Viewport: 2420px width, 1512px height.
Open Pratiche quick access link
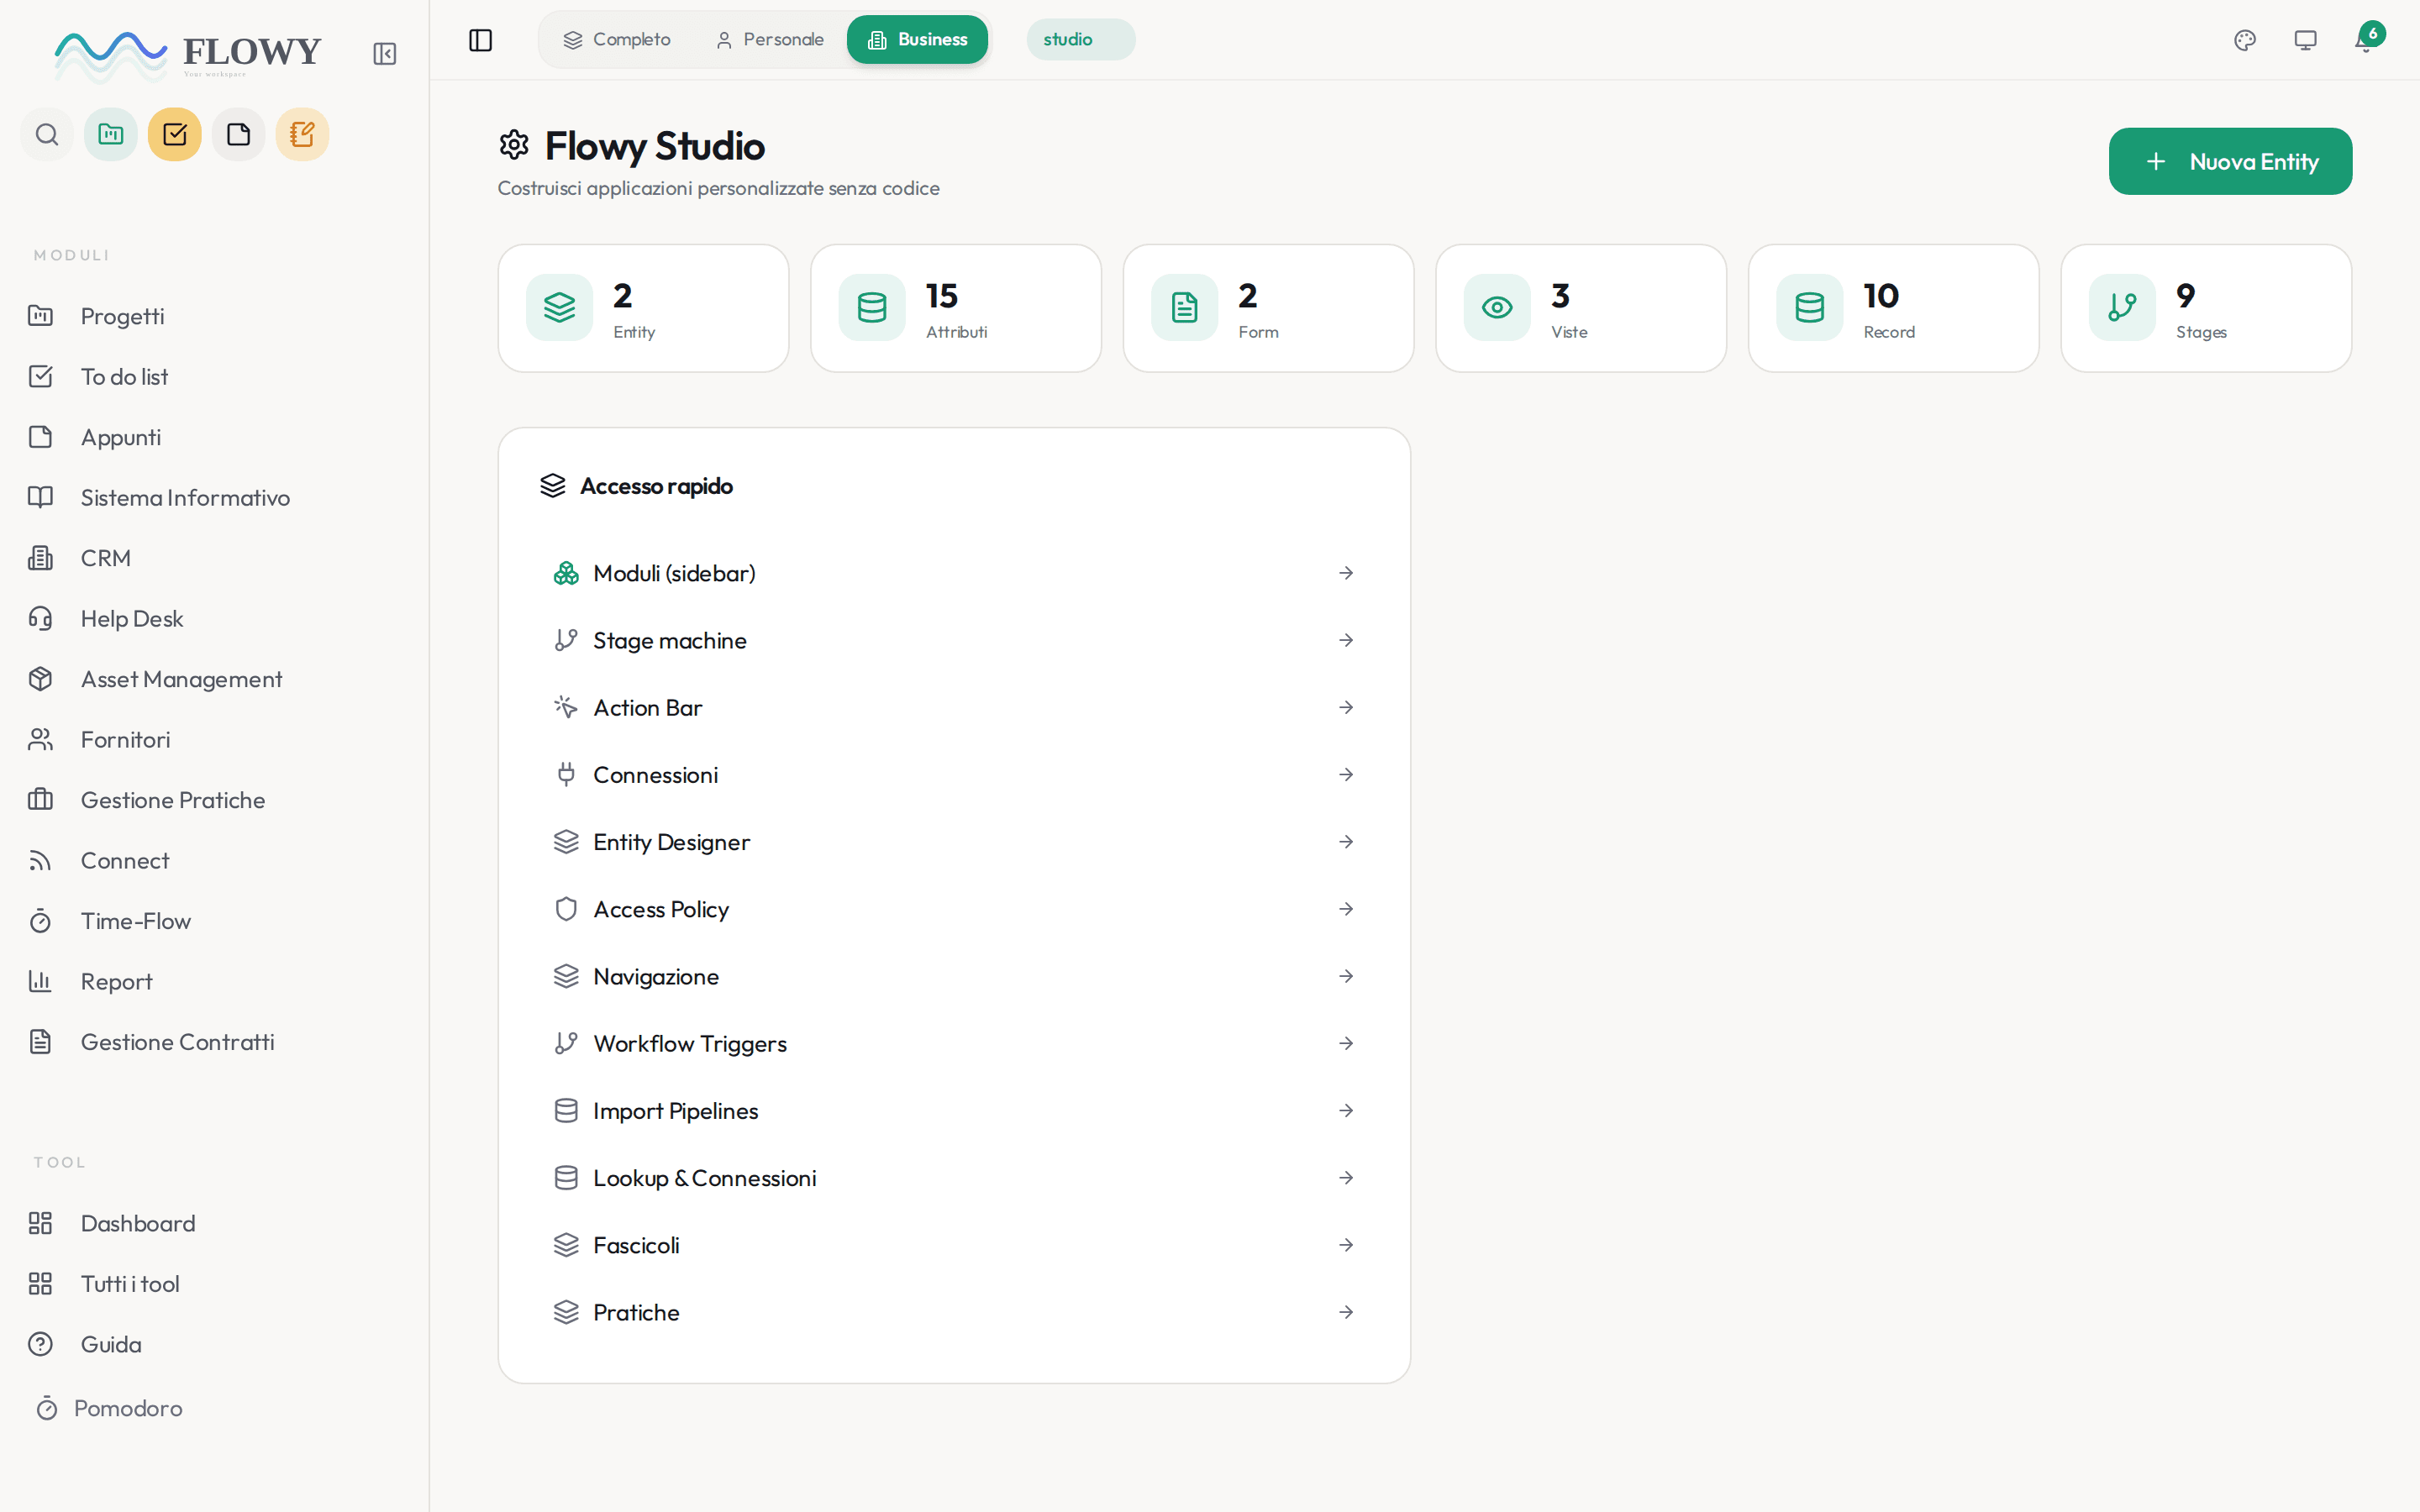(954, 1312)
